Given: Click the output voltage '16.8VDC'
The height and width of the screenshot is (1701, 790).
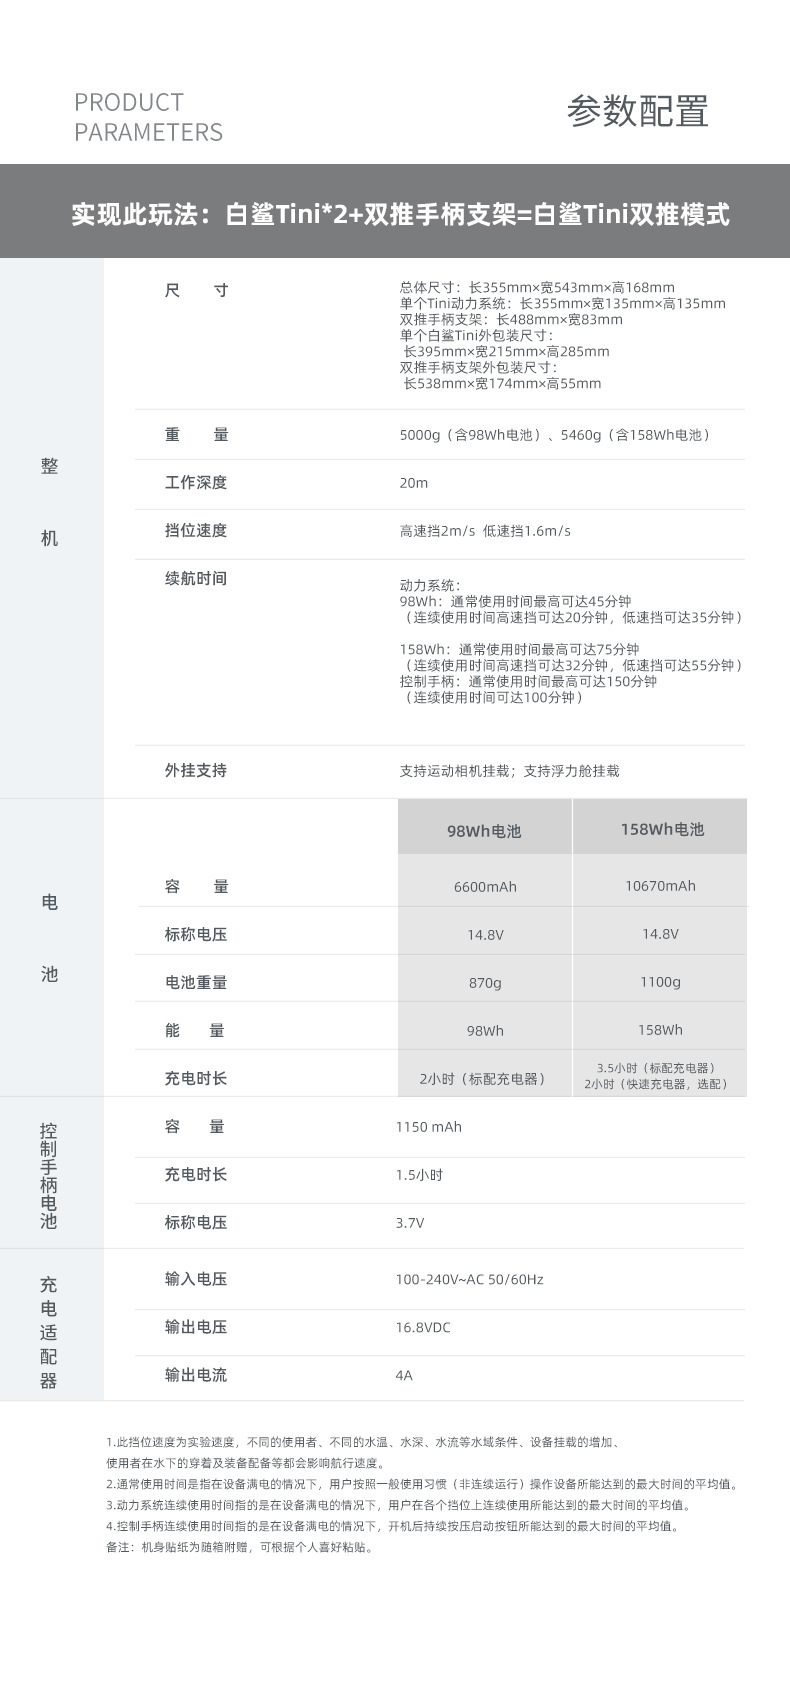Looking at the screenshot, I should tap(423, 1327).
